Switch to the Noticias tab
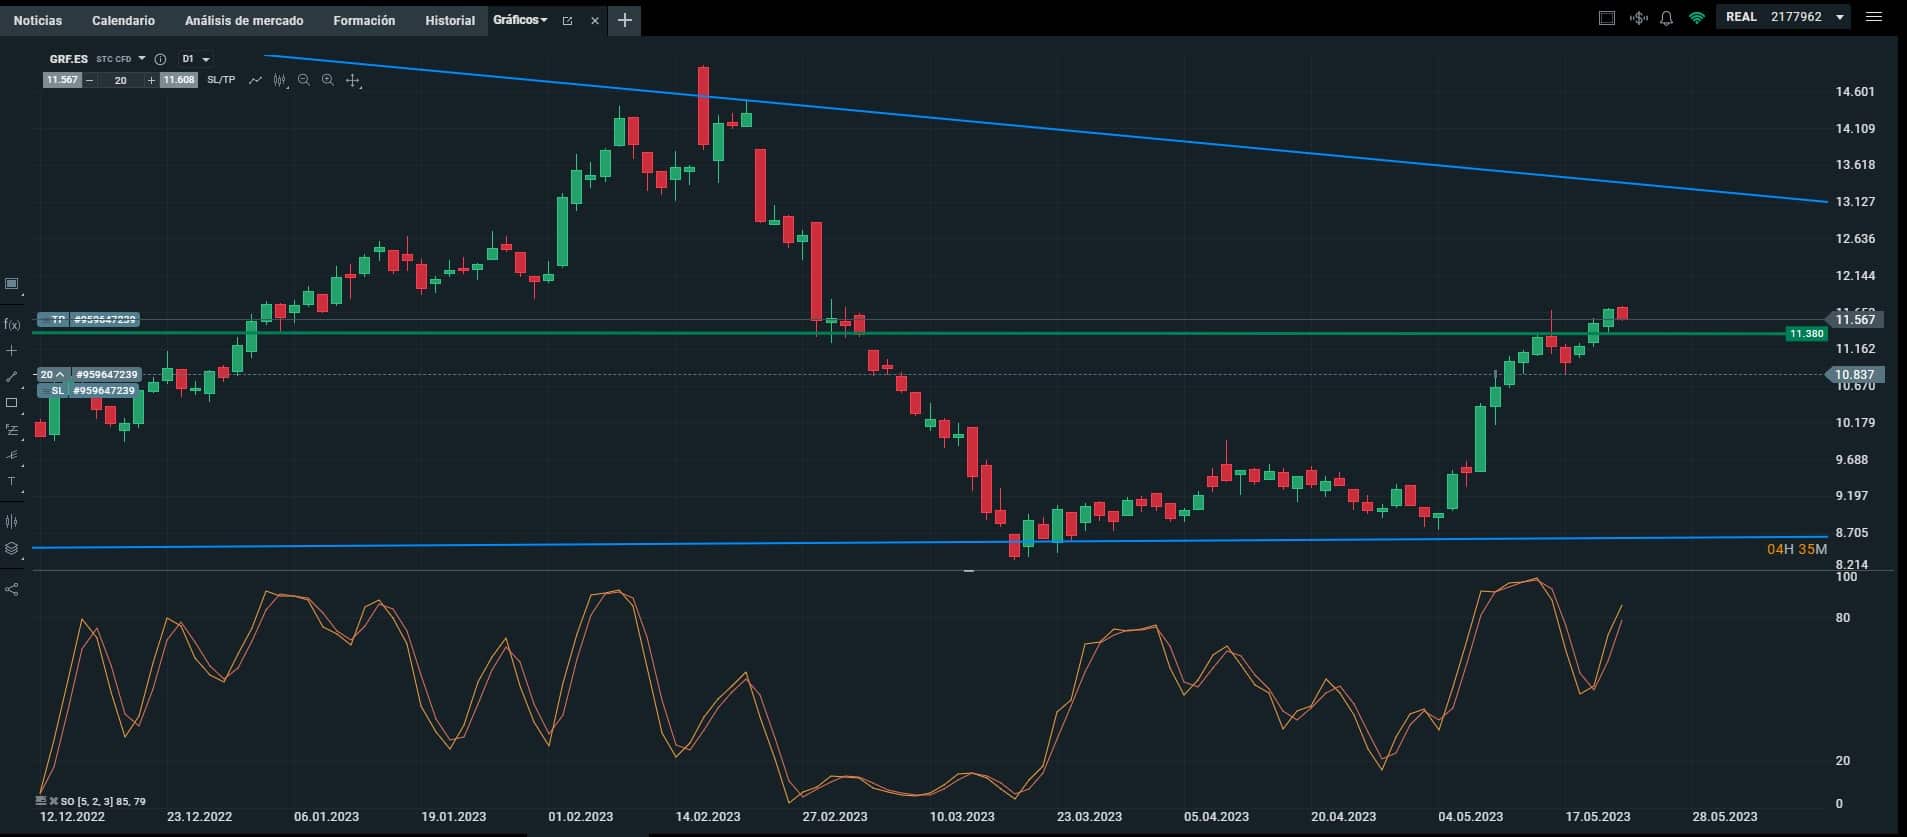This screenshot has height=837, width=1907. [38, 20]
